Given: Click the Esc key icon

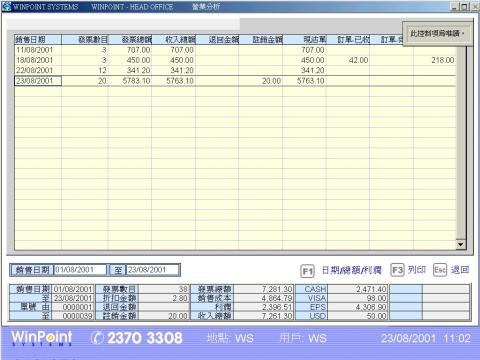Looking at the screenshot, I should [440, 270].
